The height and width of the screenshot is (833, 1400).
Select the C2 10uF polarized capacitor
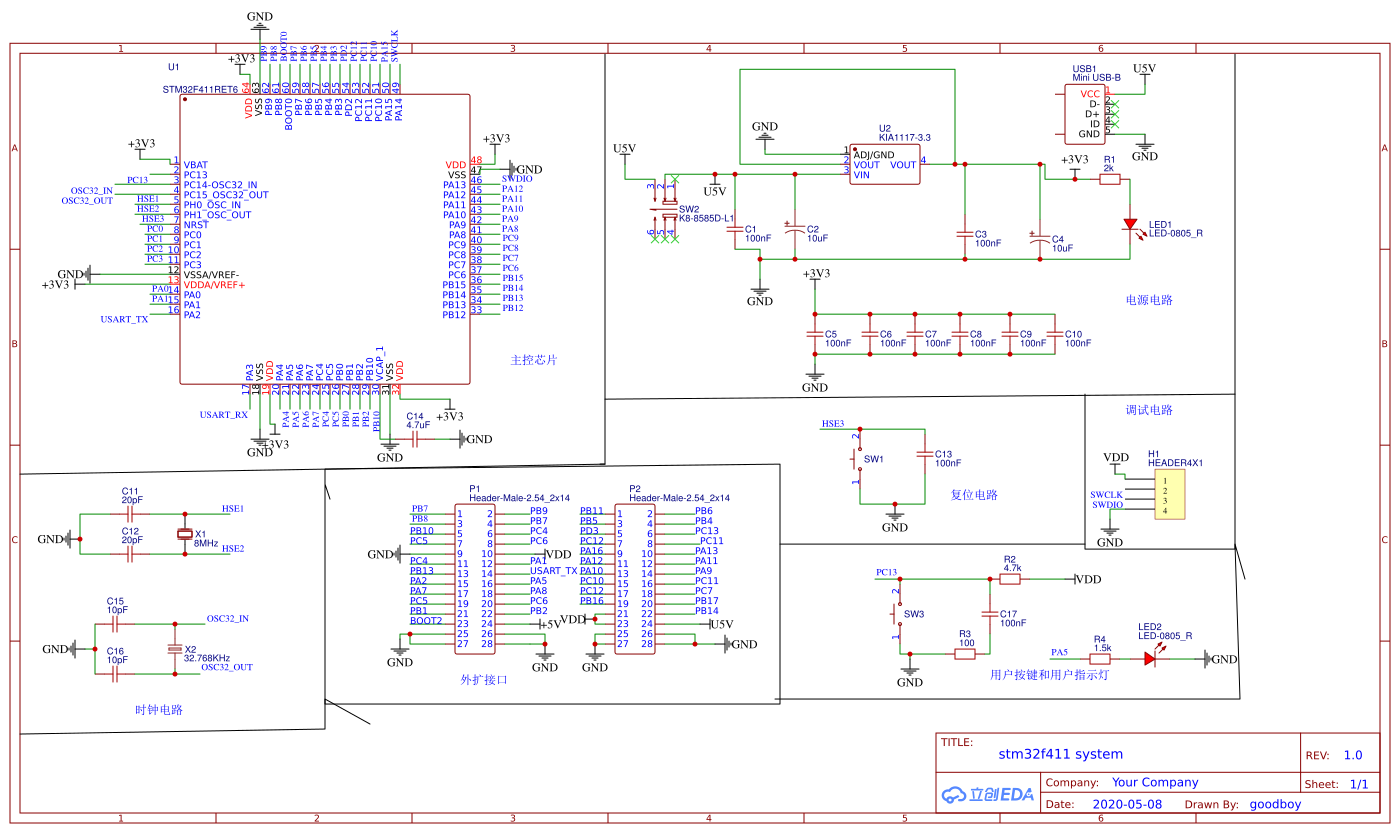pyautogui.click(x=796, y=229)
